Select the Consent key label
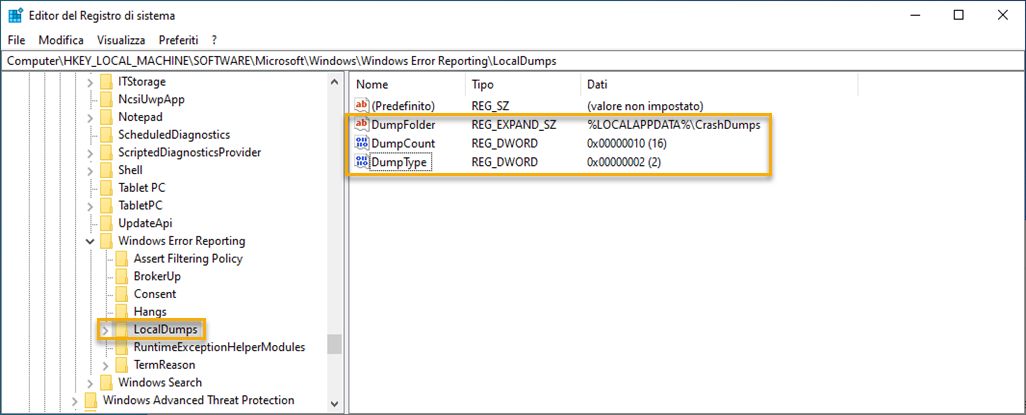Screen dimensions: 1026x415 click(155, 294)
